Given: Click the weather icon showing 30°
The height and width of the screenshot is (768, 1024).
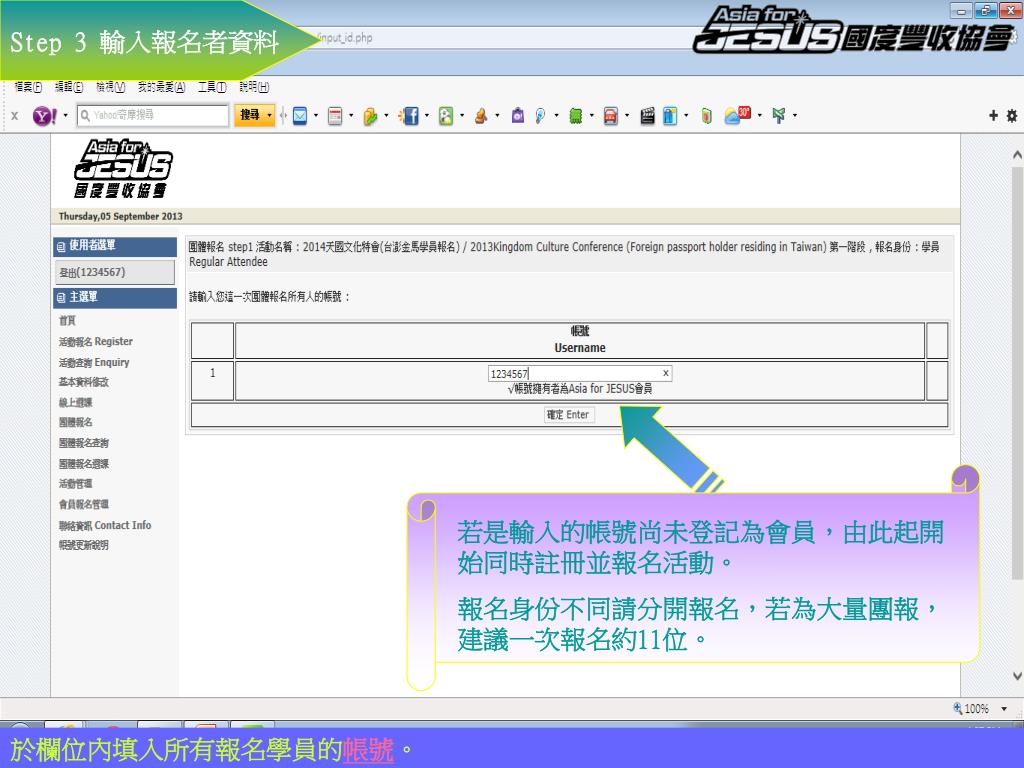Looking at the screenshot, I should pyautogui.click(x=737, y=116).
